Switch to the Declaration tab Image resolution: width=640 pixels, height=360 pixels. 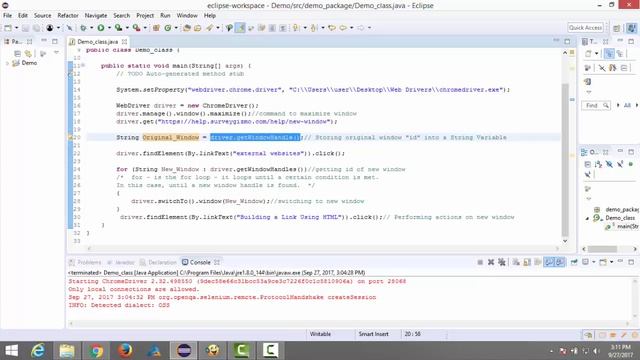tap(158, 262)
